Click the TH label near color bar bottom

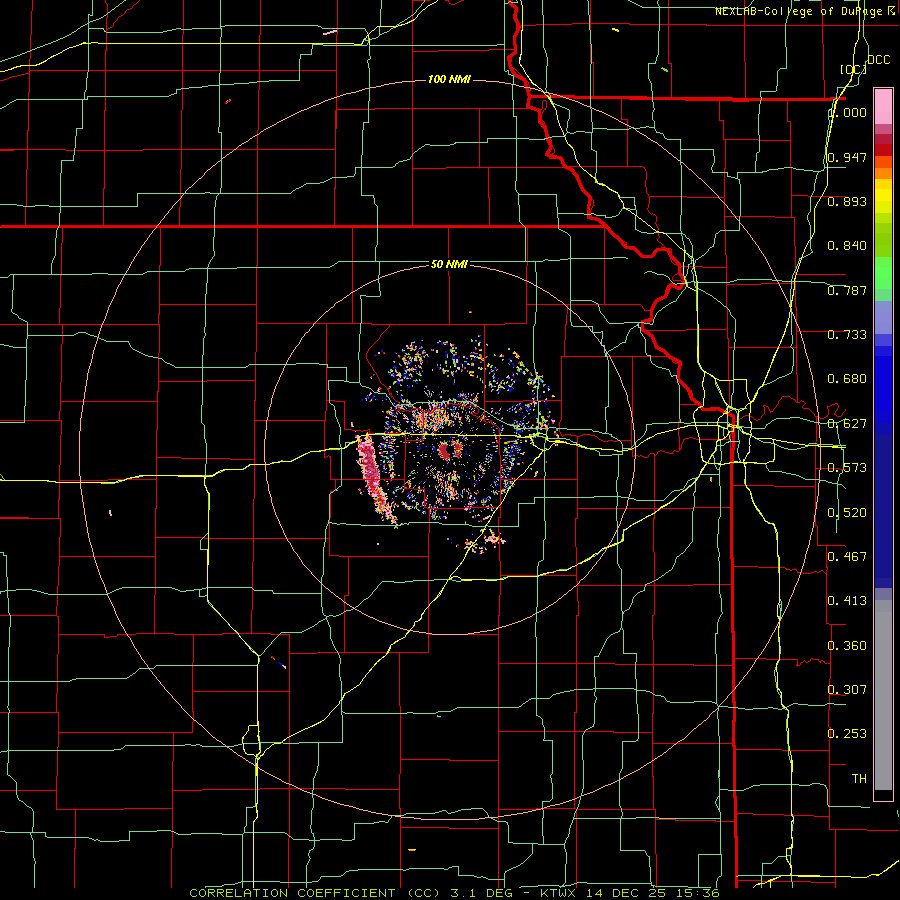859,779
